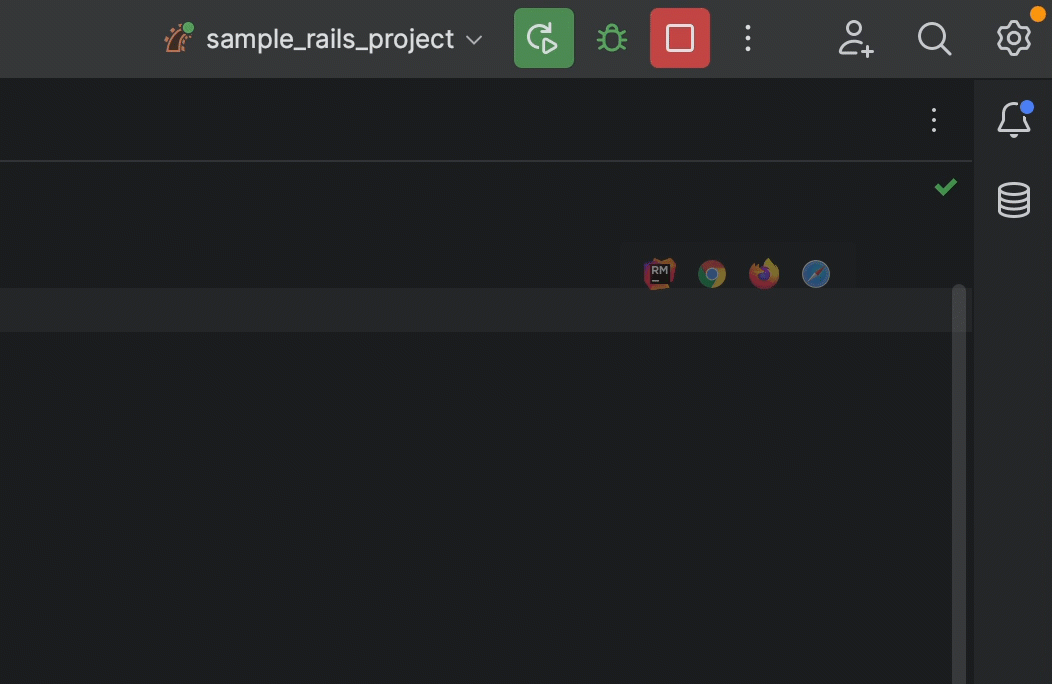Select the sample_rails_project run configuration name
Image resolution: width=1052 pixels, height=684 pixels.
[330, 40]
